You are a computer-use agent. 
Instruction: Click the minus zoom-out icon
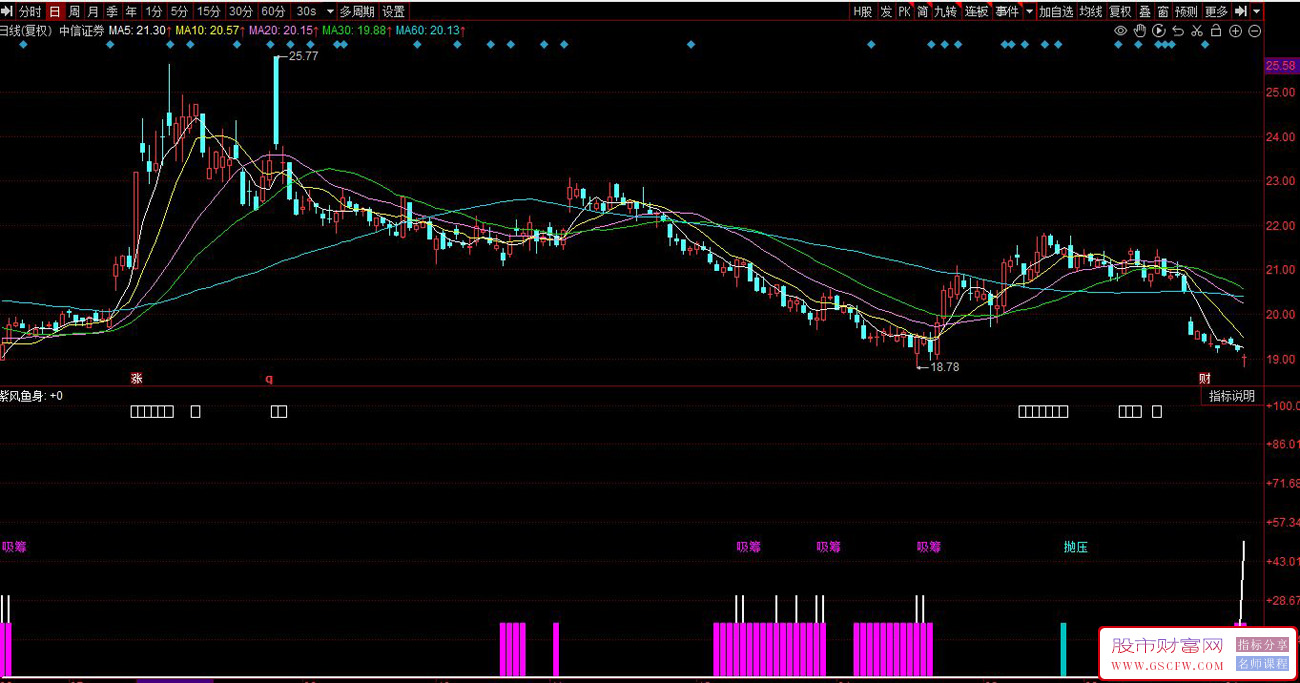click(x=1255, y=31)
